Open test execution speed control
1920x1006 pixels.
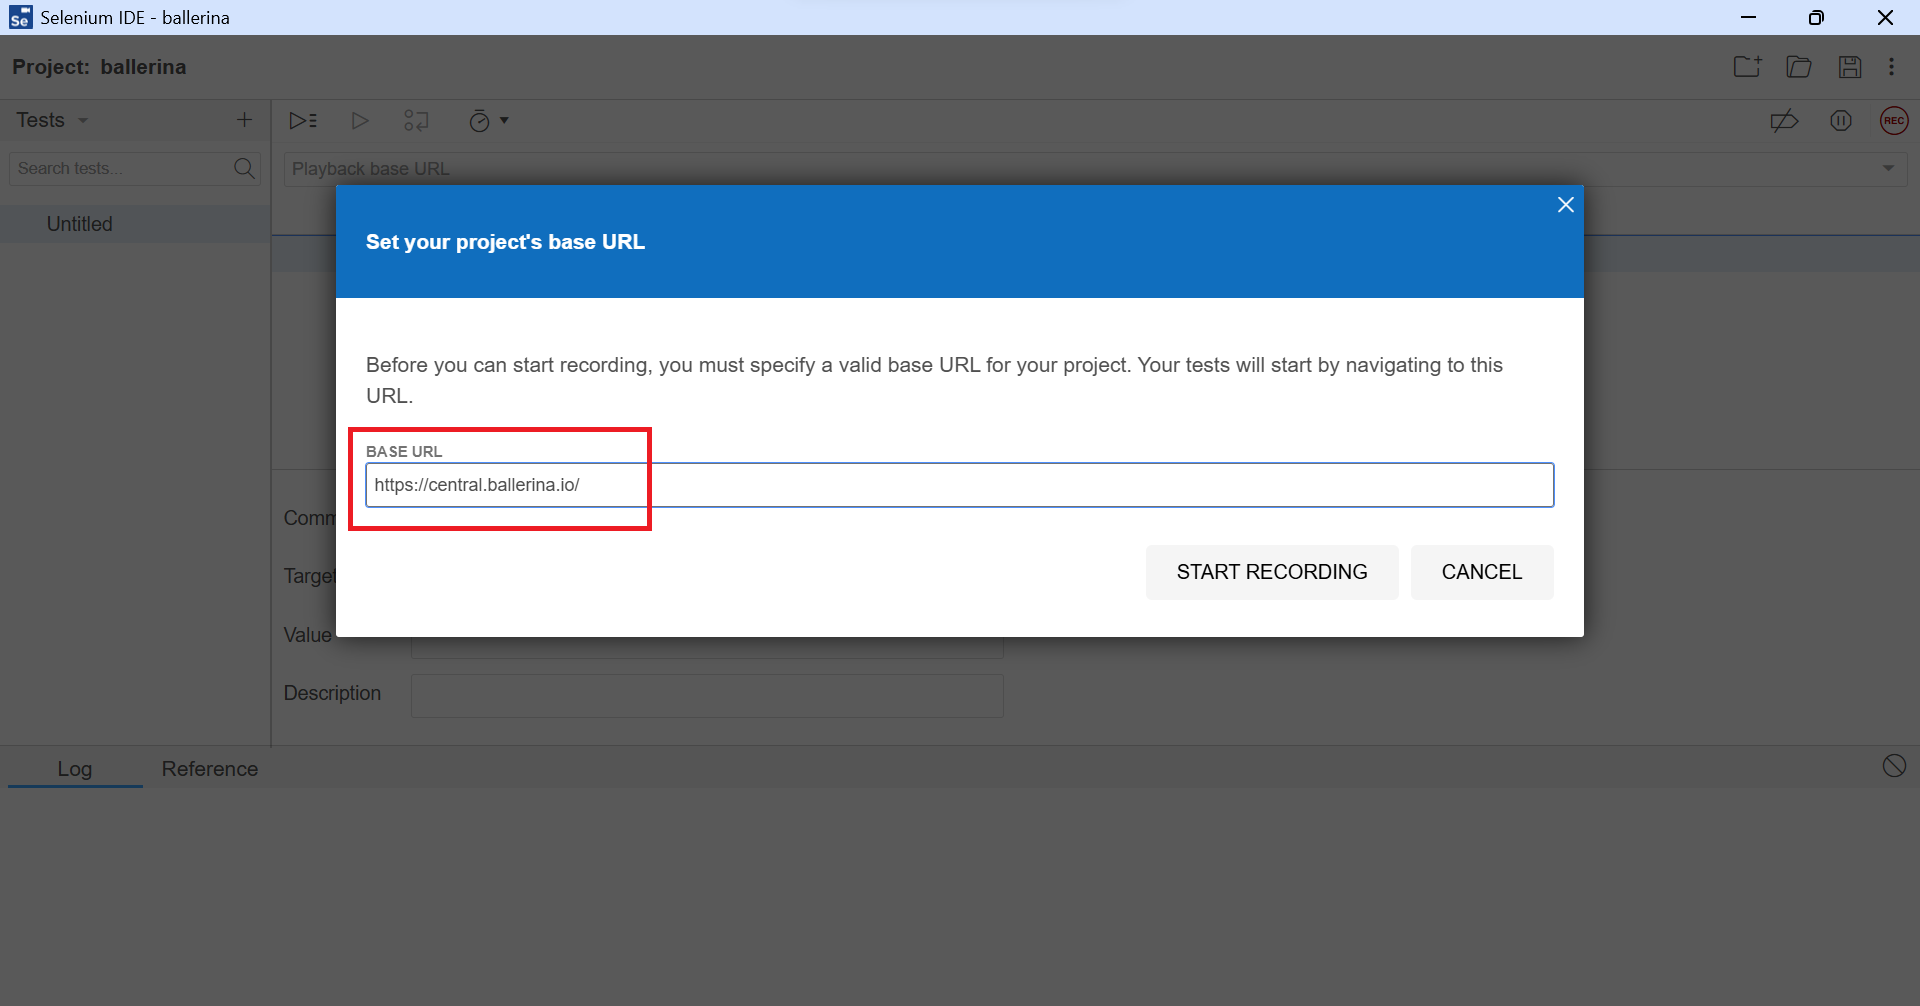point(489,121)
